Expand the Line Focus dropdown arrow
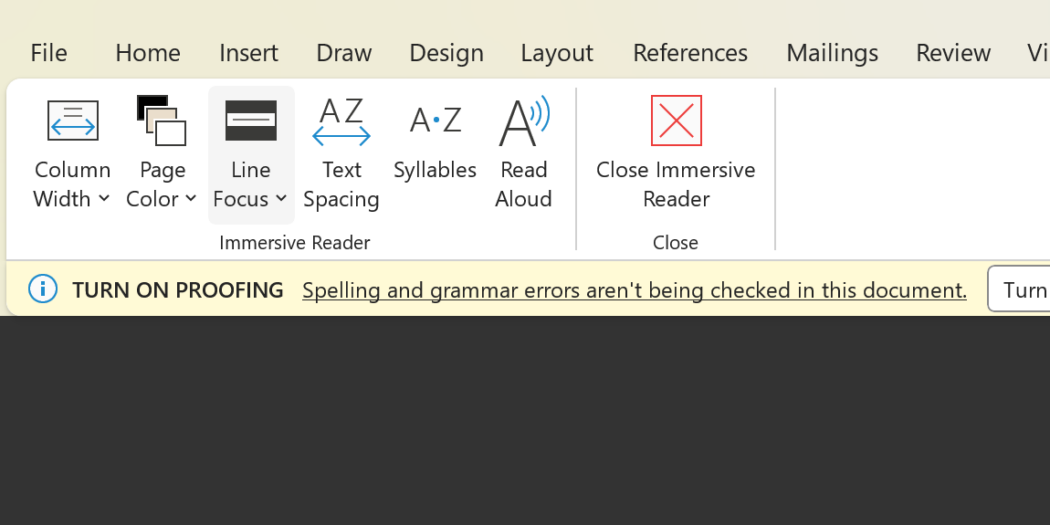 point(281,199)
